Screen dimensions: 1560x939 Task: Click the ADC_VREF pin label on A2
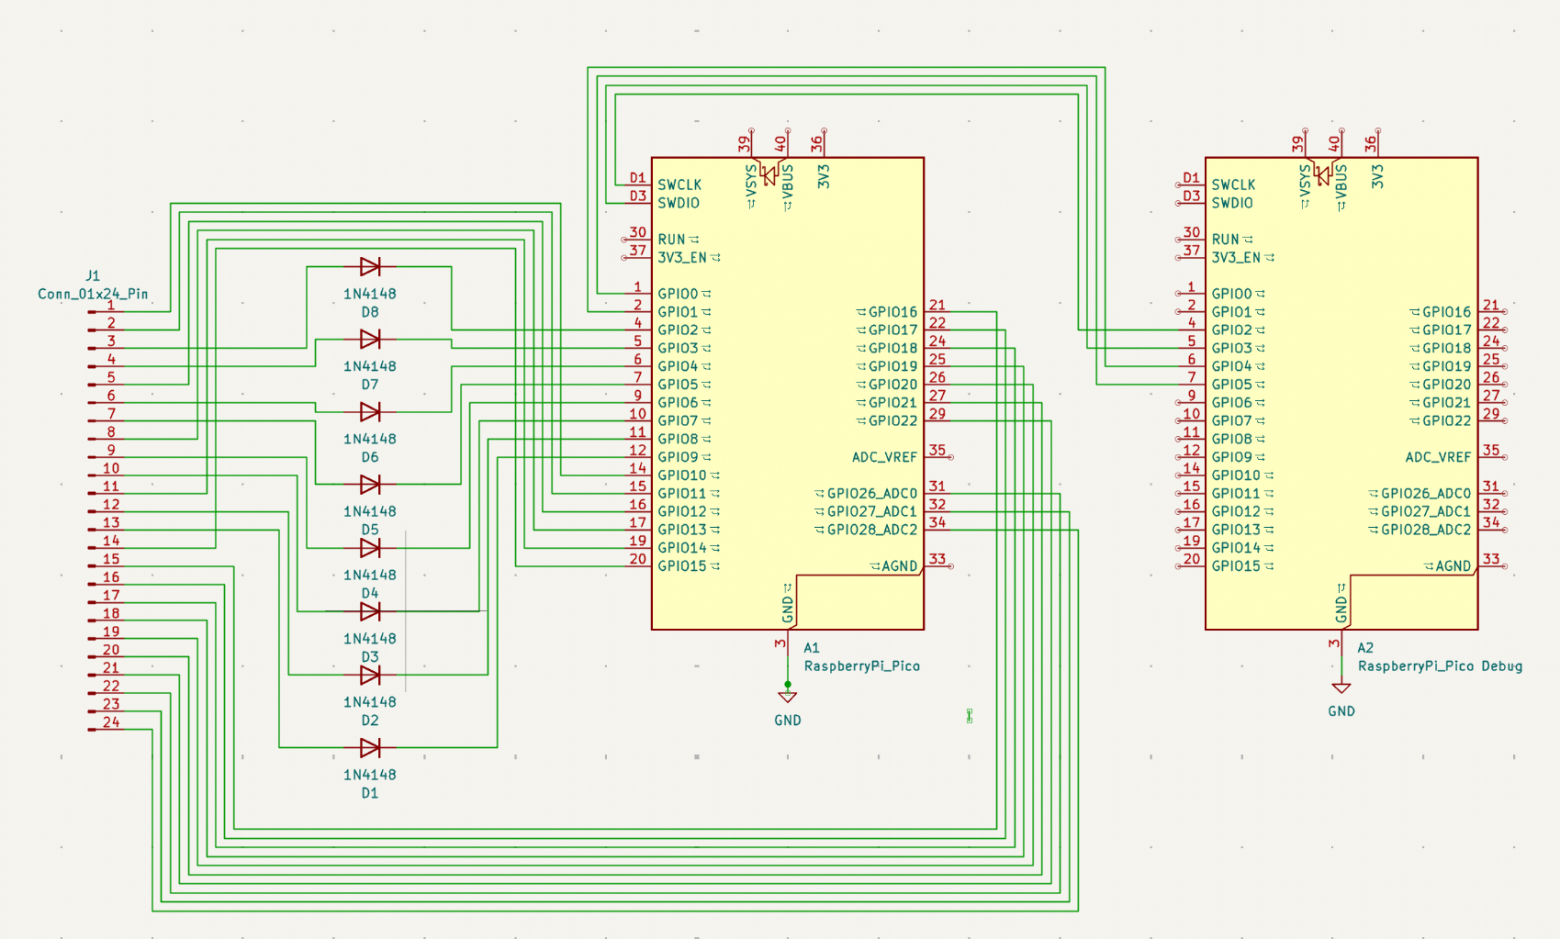(1439, 457)
